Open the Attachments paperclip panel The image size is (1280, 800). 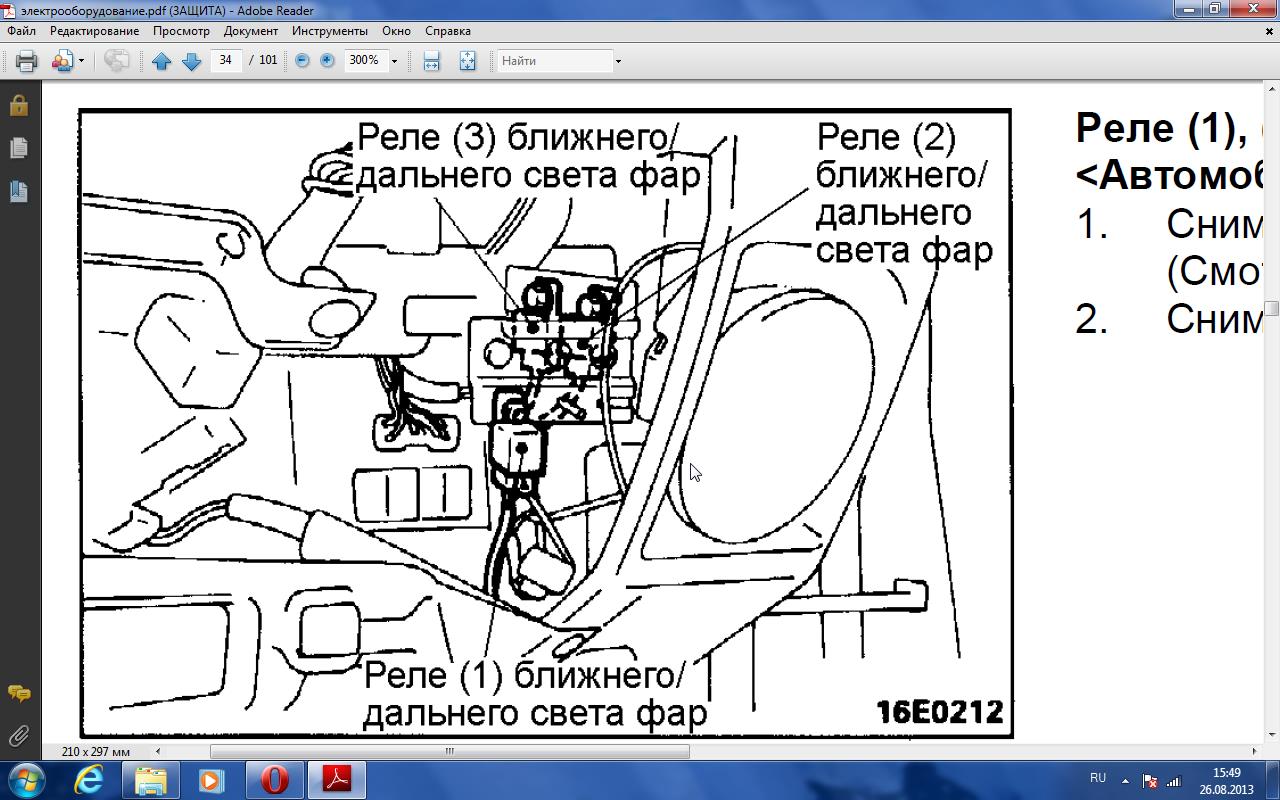[x=19, y=737]
